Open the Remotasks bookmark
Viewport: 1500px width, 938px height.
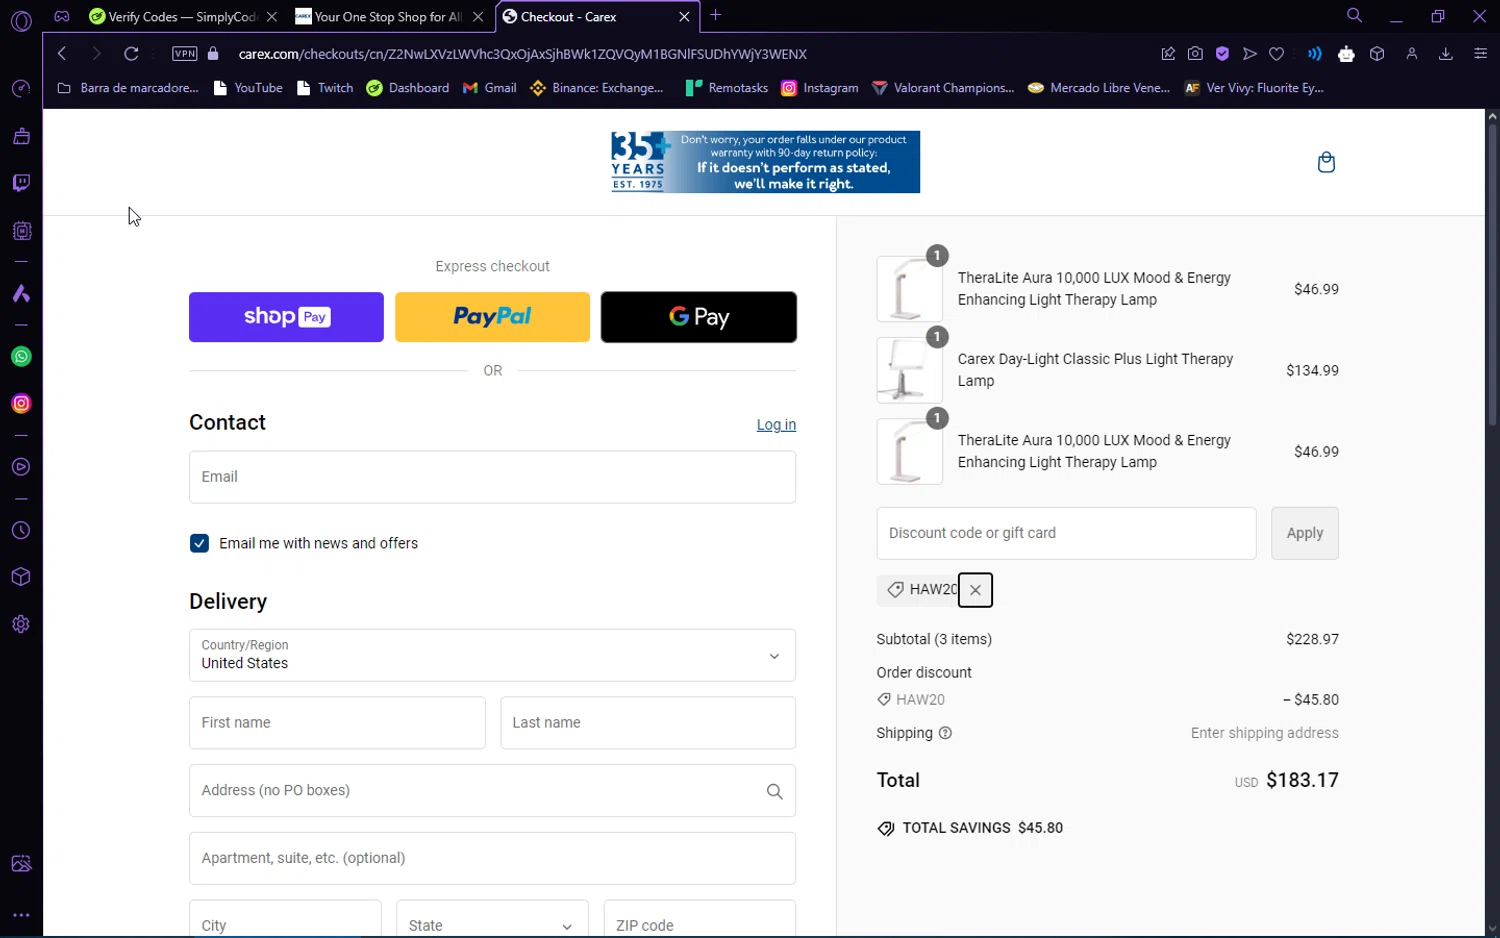[x=727, y=88]
